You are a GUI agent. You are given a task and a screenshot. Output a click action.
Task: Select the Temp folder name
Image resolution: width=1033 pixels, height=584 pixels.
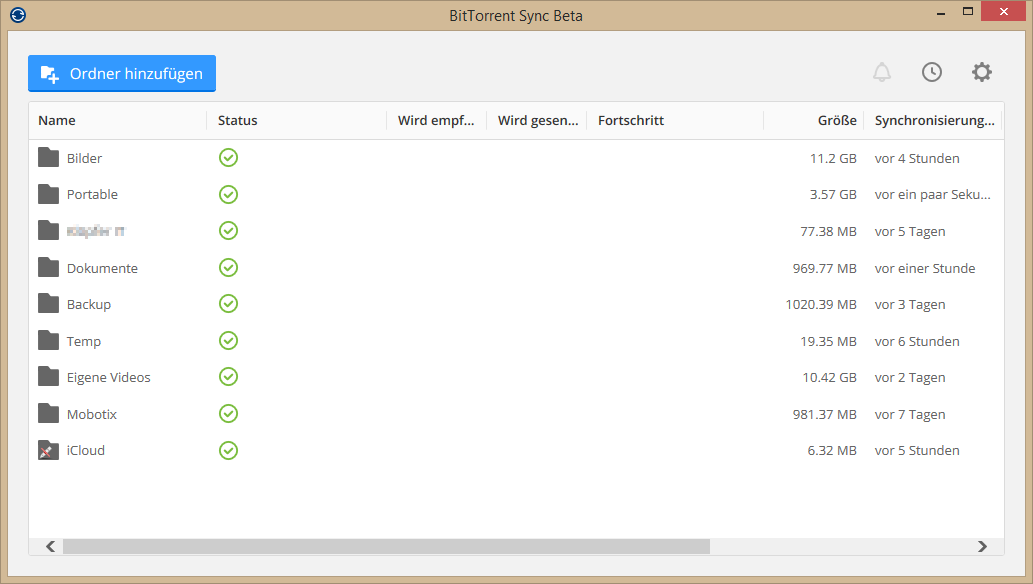click(84, 341)
